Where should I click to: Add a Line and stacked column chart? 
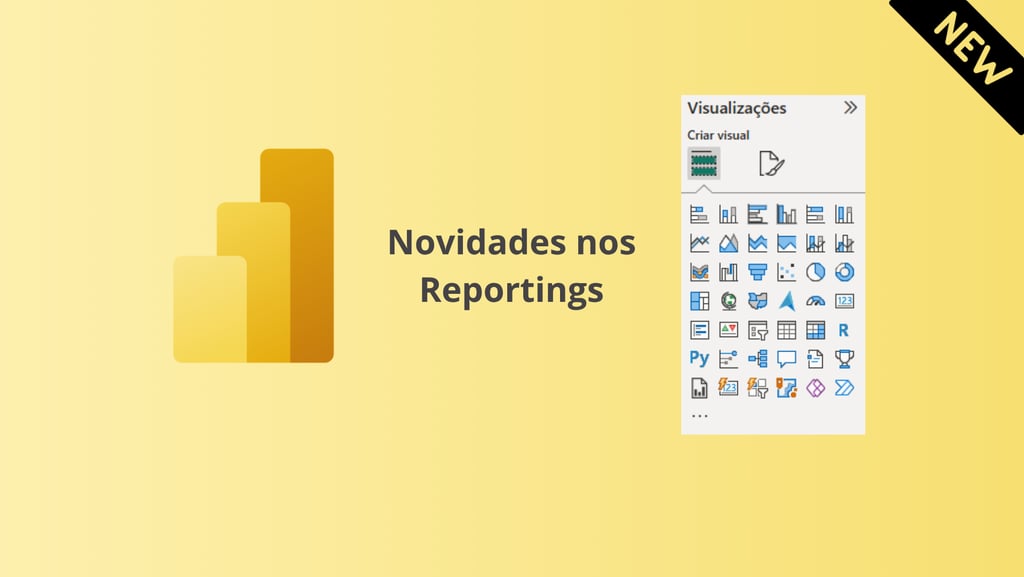[815, 243]
